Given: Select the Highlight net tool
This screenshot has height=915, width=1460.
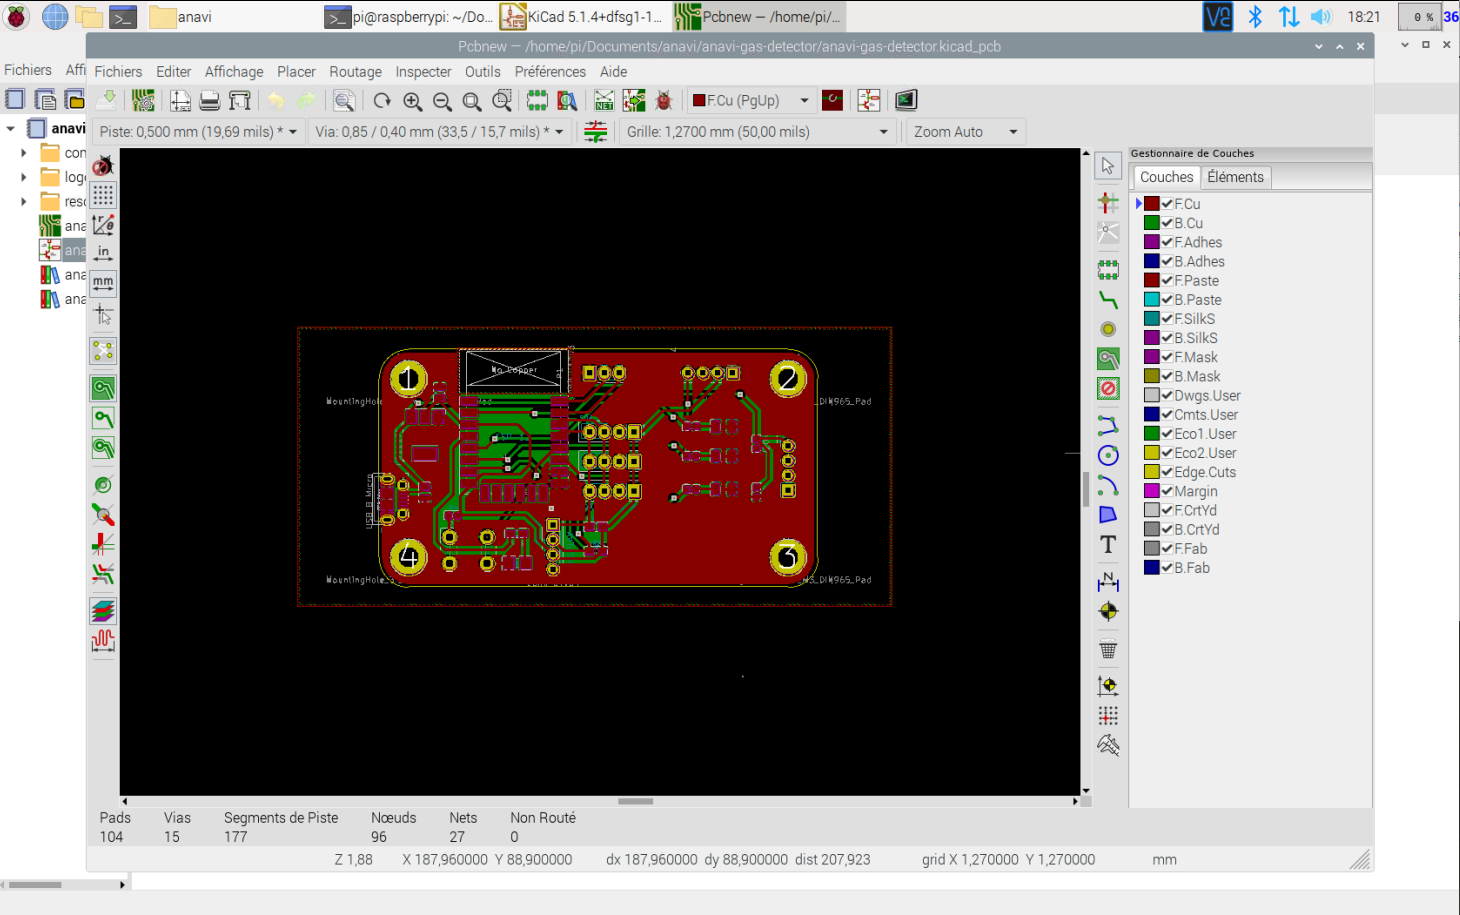Looking at the screenshot, I should 1108,202.
